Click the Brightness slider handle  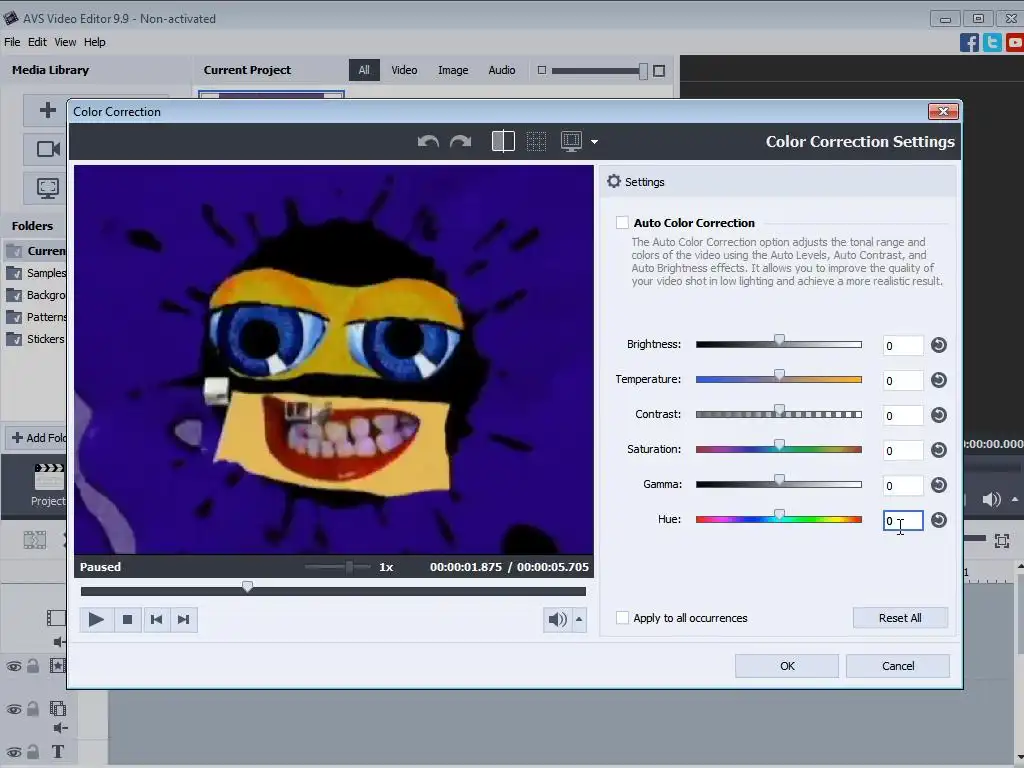point(779,340)
